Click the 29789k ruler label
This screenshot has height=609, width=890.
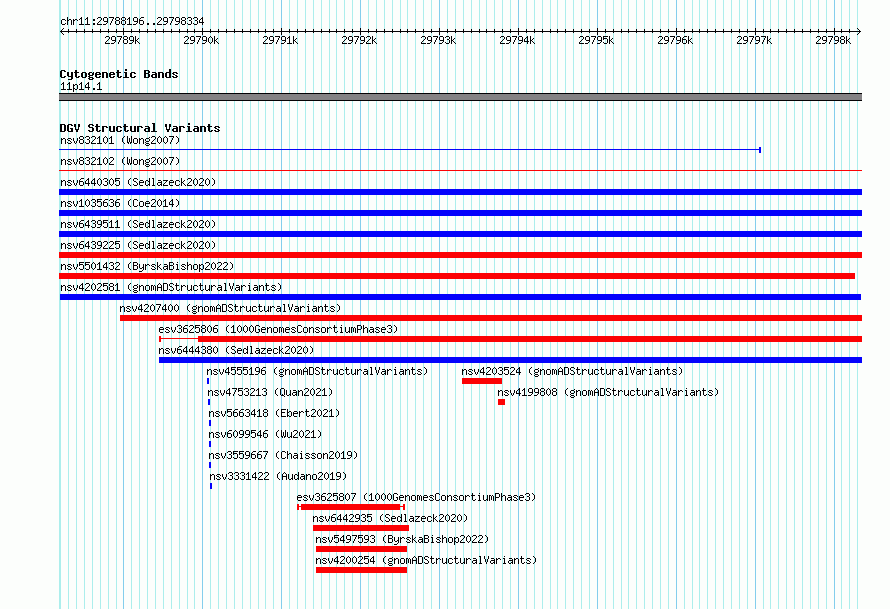pos(122,40)
